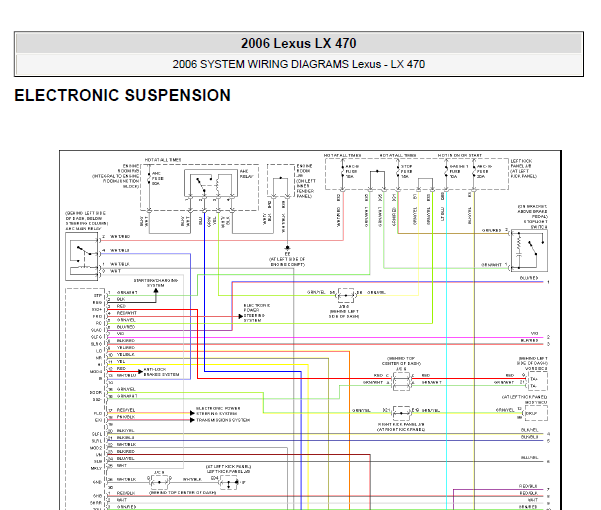
Task: Click the 'LEFT KICK PANEL J/B' label
Action: pos(521,164)
